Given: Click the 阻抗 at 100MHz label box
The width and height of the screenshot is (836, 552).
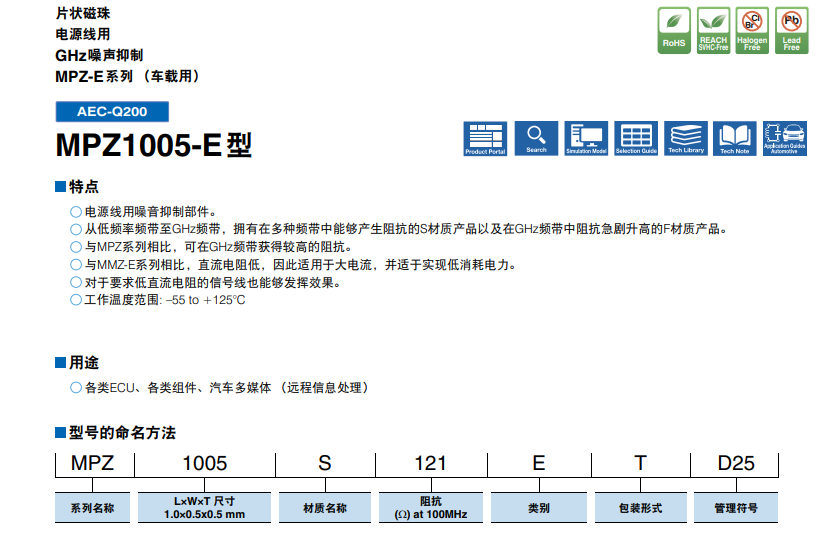Looking at the screenshot, I should click(431, 508).
